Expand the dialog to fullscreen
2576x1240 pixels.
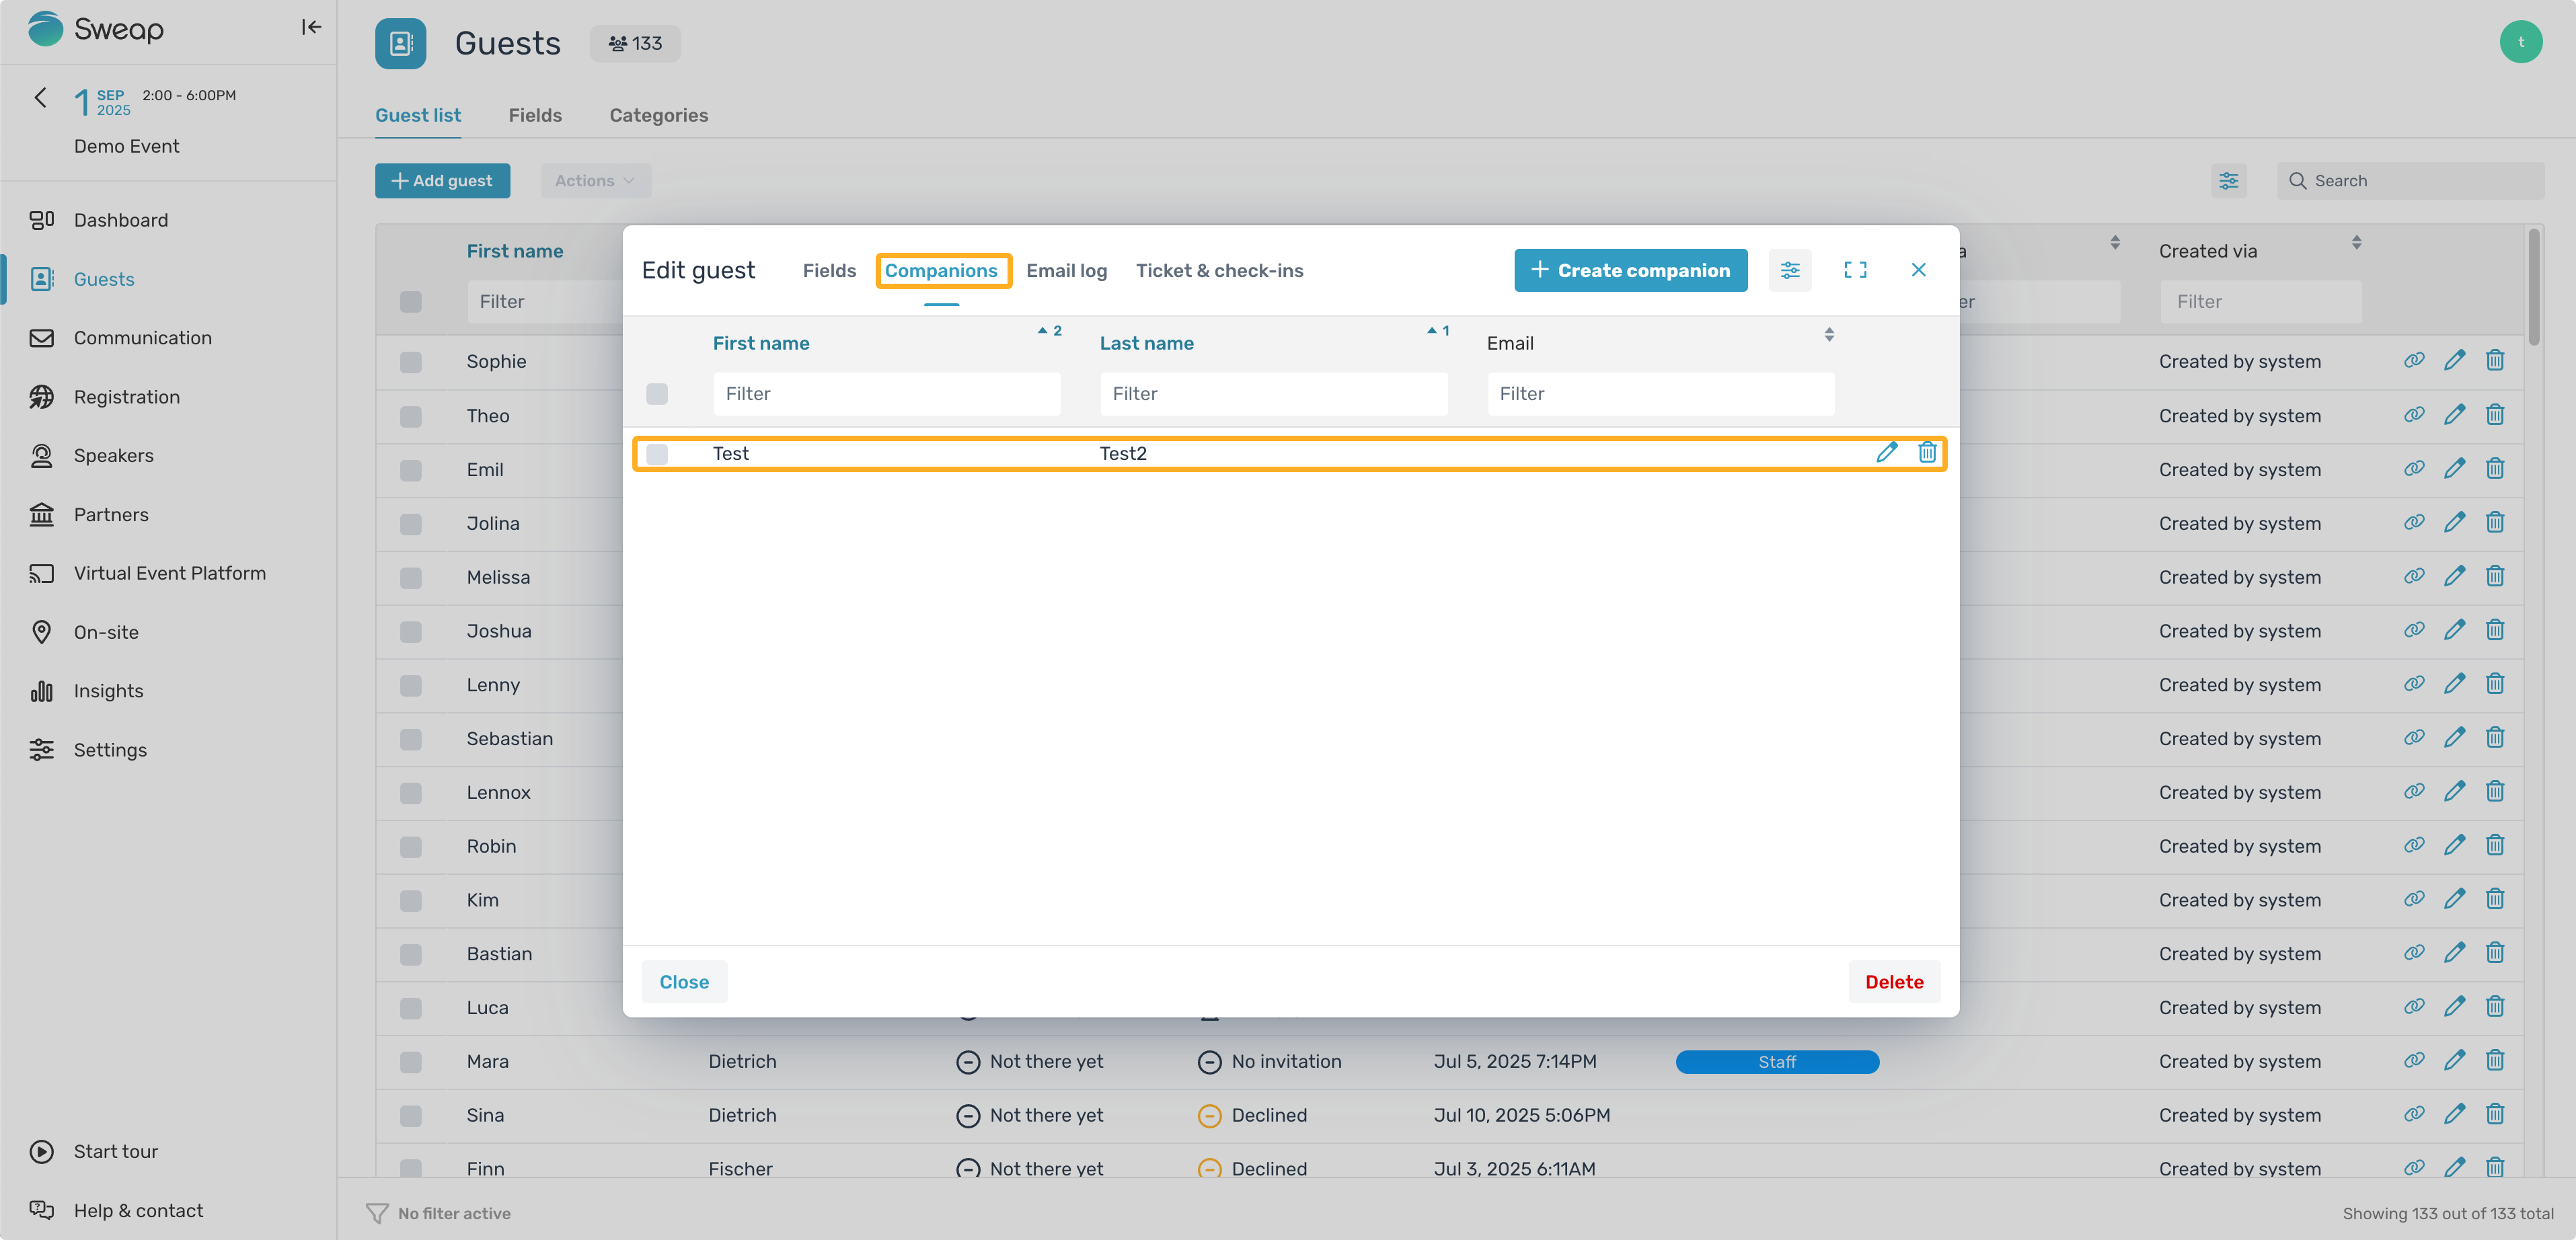click(x=1855, y=270)
